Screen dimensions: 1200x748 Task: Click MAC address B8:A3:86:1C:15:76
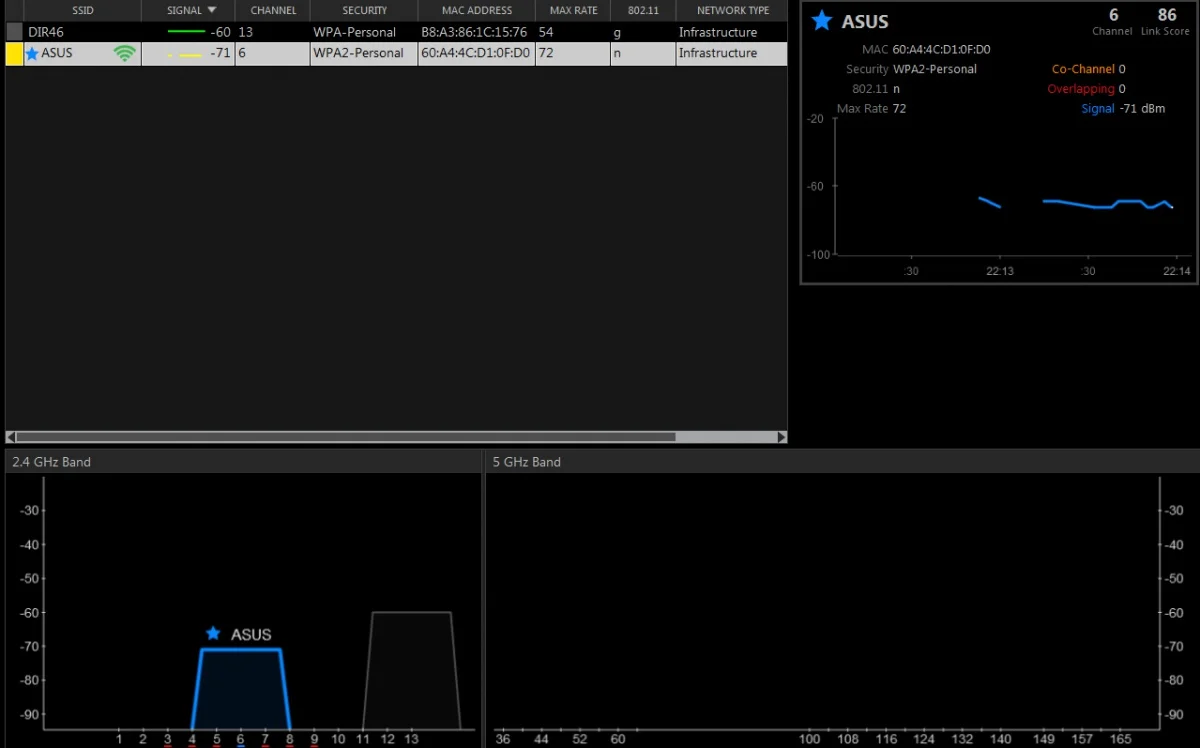(474, 32)
